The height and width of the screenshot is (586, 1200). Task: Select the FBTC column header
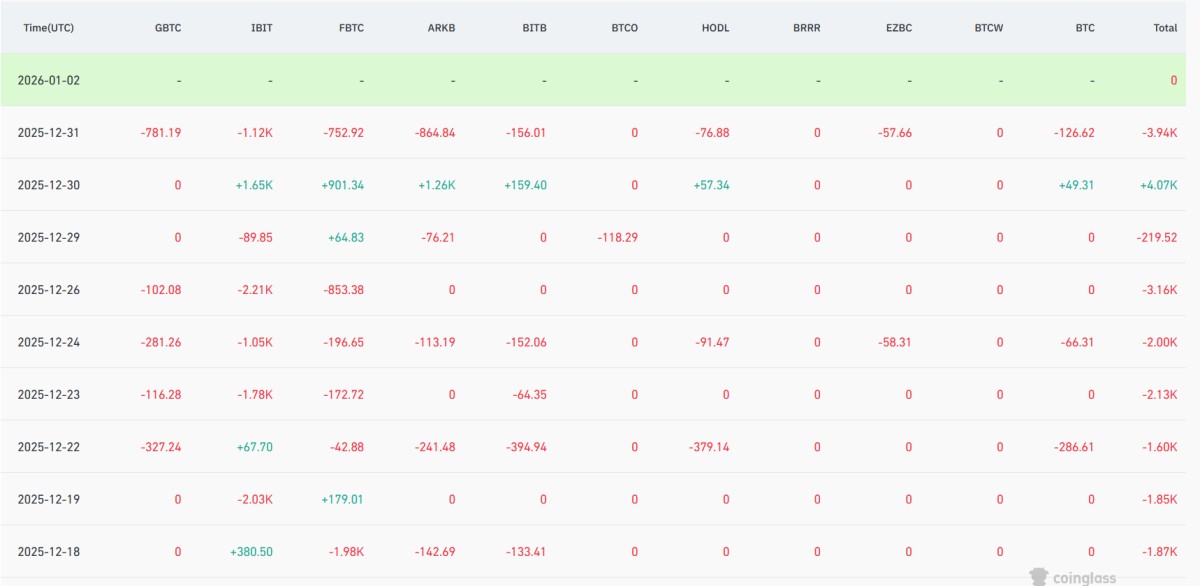350,28
